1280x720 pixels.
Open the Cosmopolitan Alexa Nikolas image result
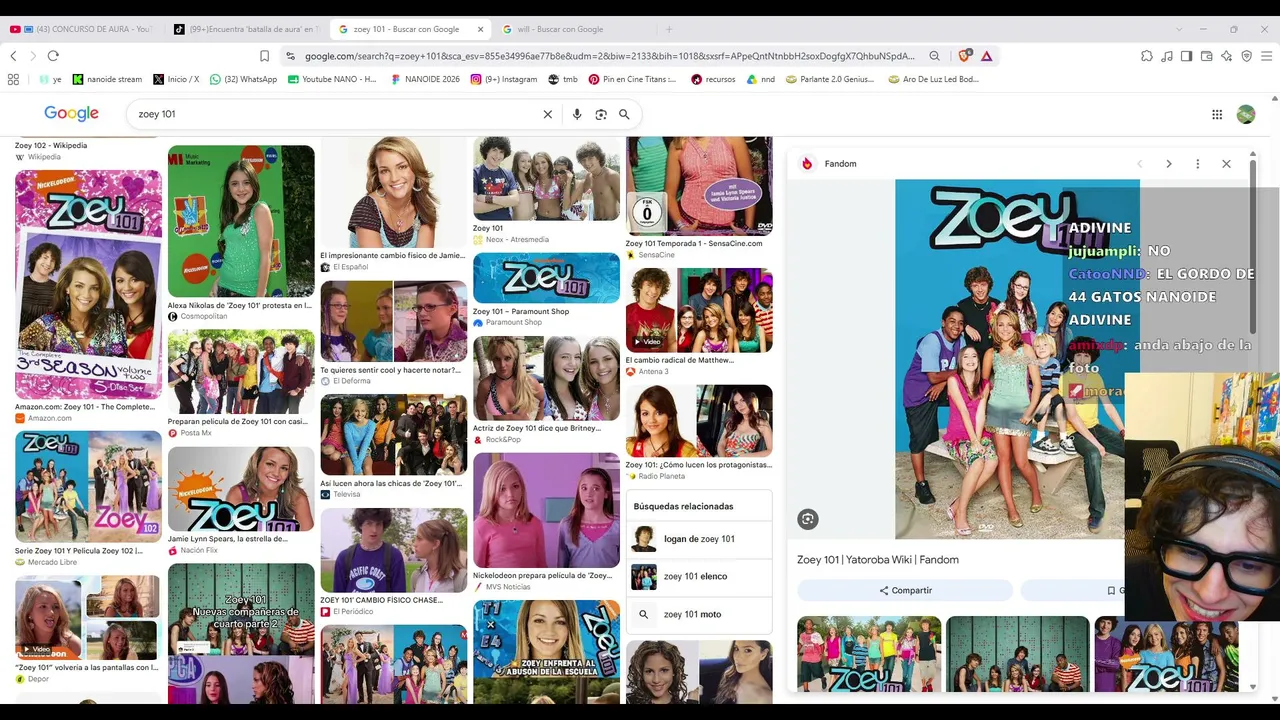click(241, 221)
